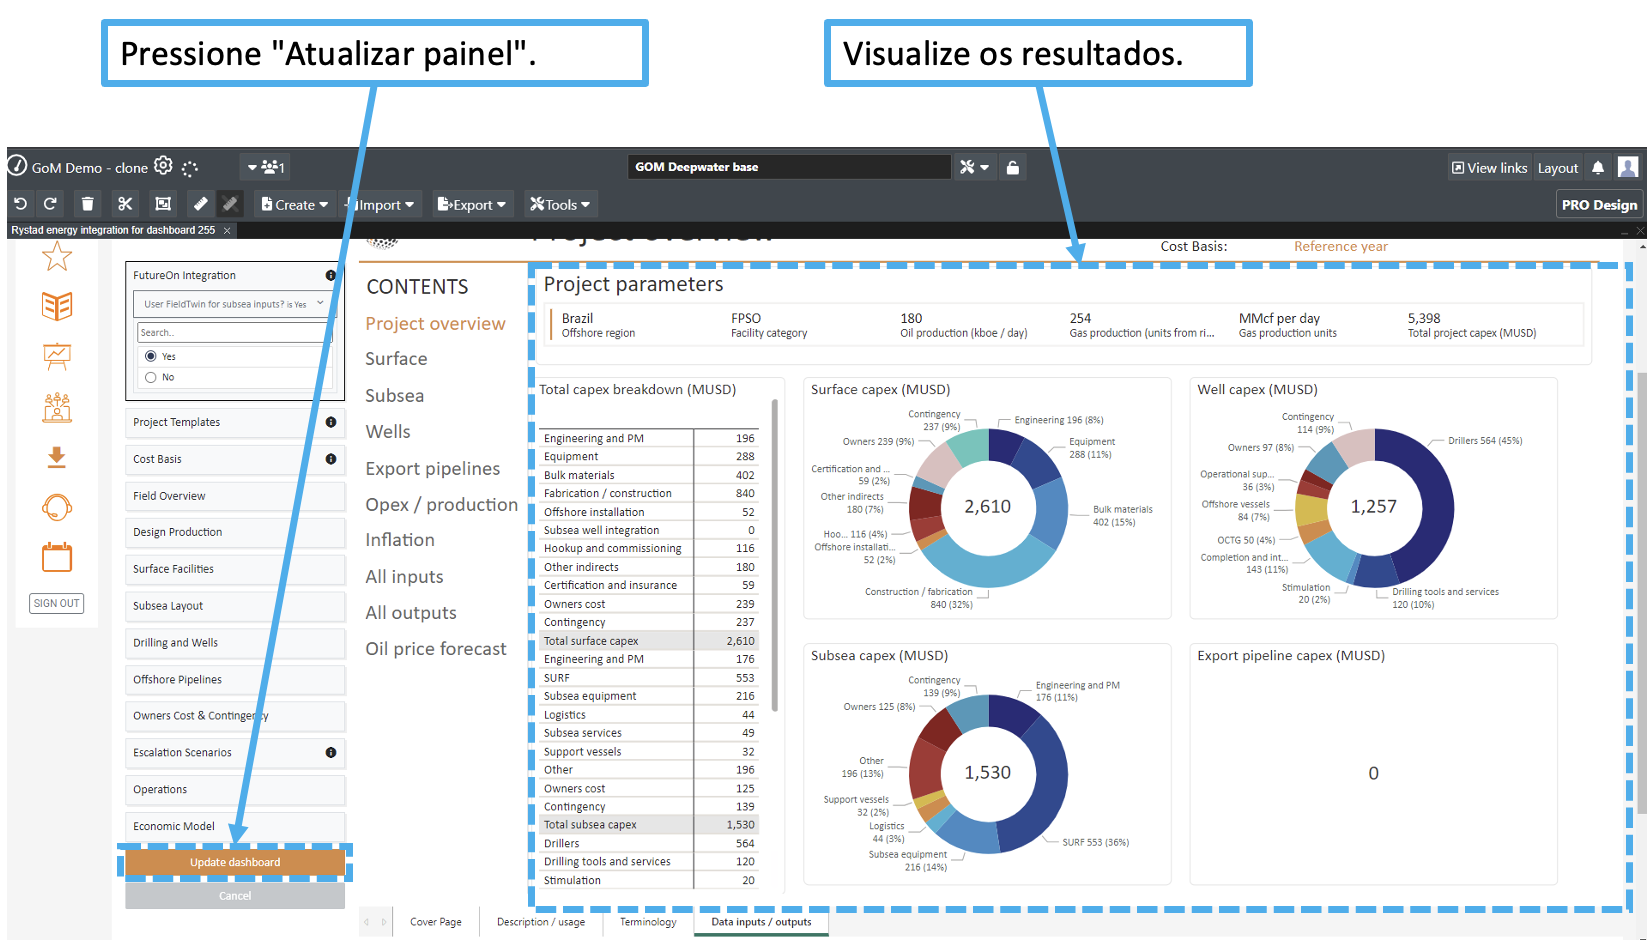
Task: Select the No radio option
Action: 151,377
